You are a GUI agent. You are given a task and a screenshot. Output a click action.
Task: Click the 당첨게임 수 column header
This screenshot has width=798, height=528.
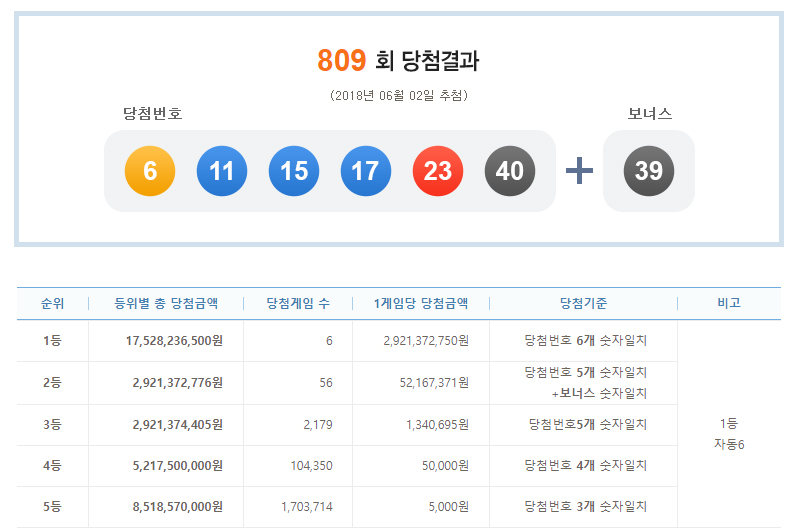coord(298,303)
